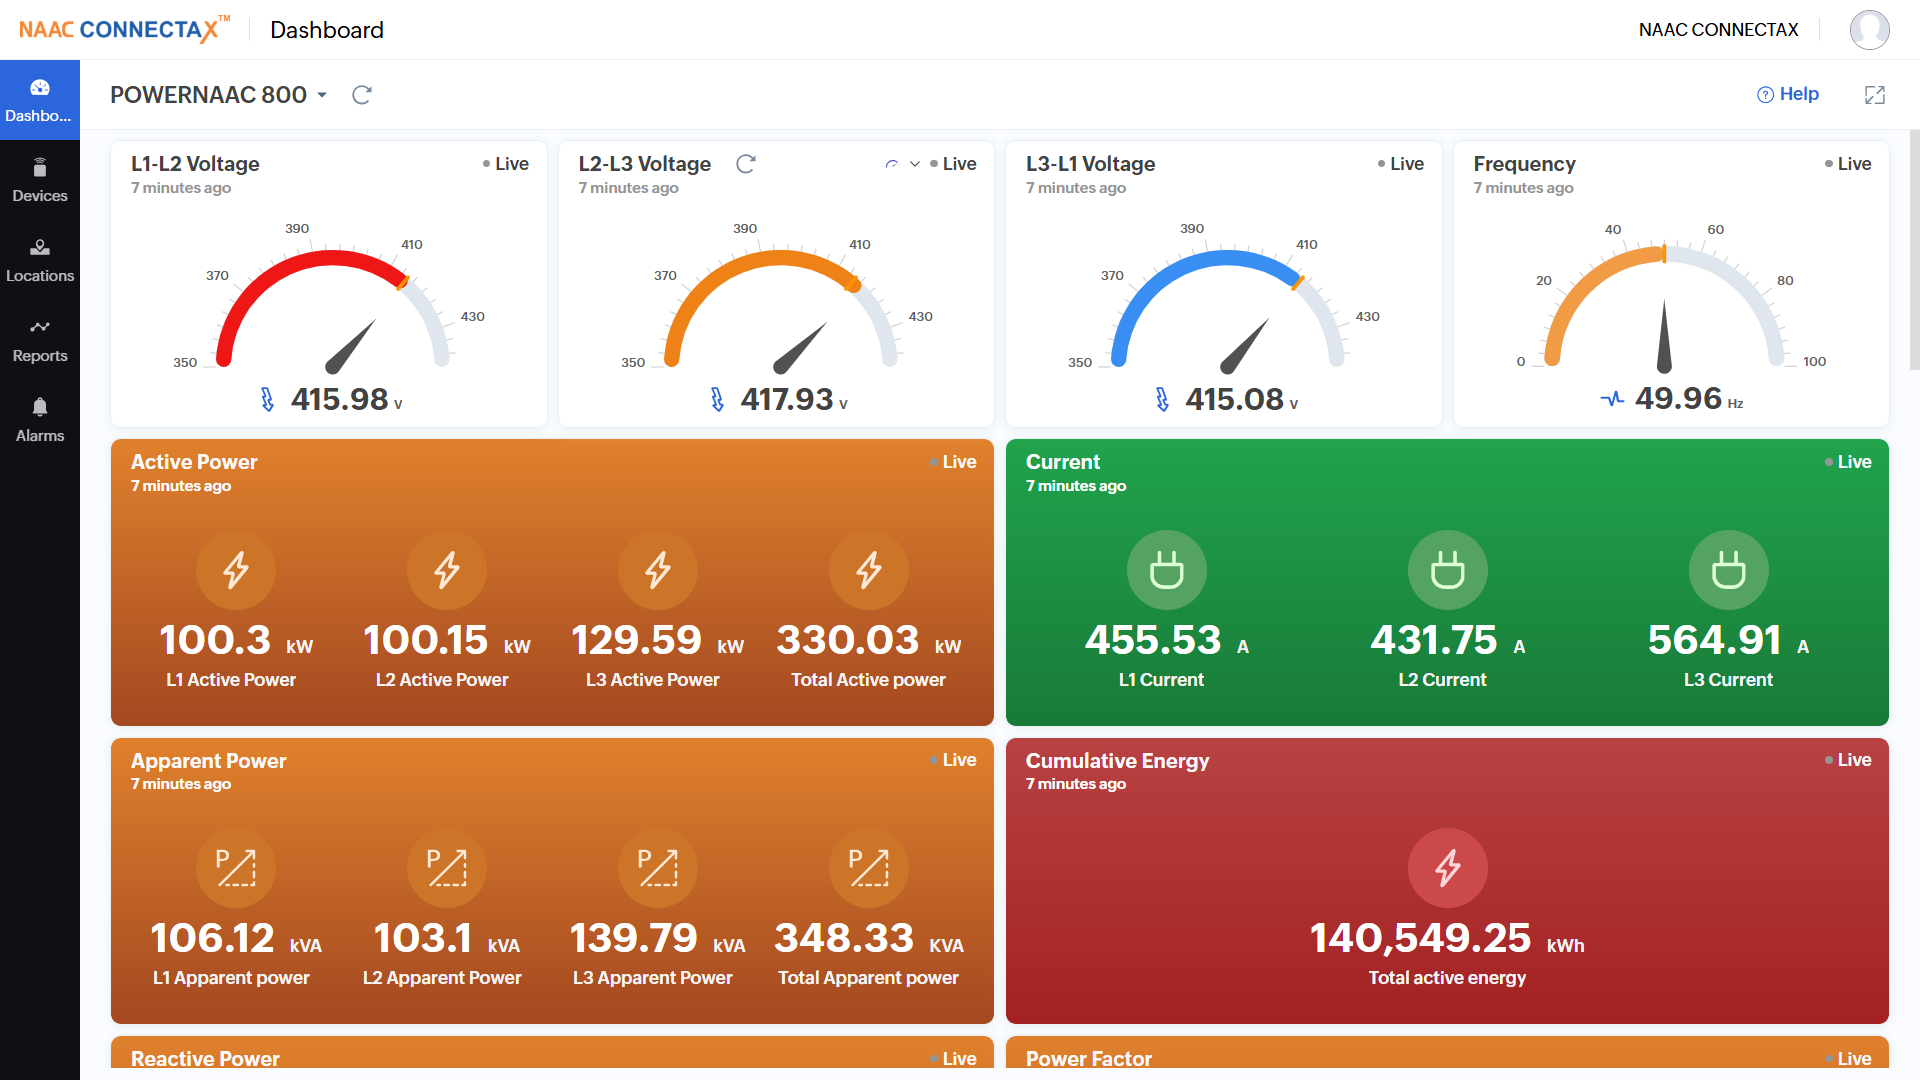Toggle Live status on the Current card
The height and width of the screenshot is (1080, 1920).
1851,461
